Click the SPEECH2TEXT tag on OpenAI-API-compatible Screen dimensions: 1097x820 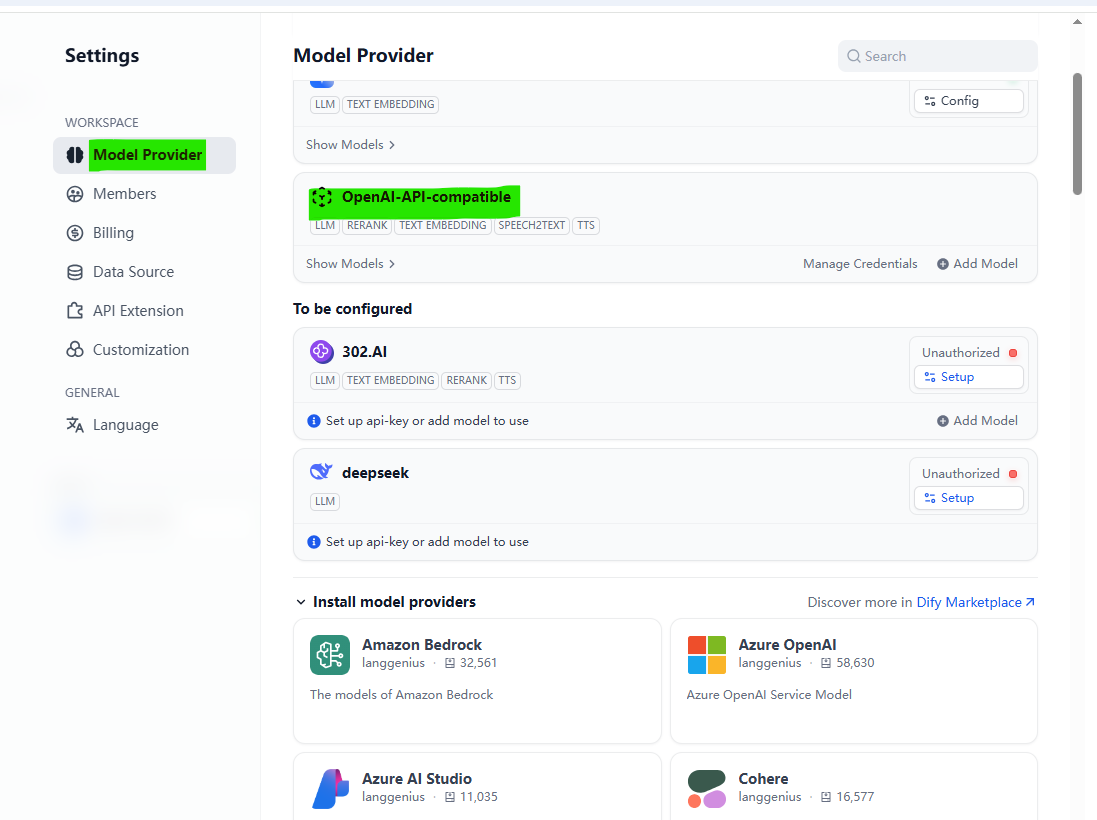(x=532, y=225)
